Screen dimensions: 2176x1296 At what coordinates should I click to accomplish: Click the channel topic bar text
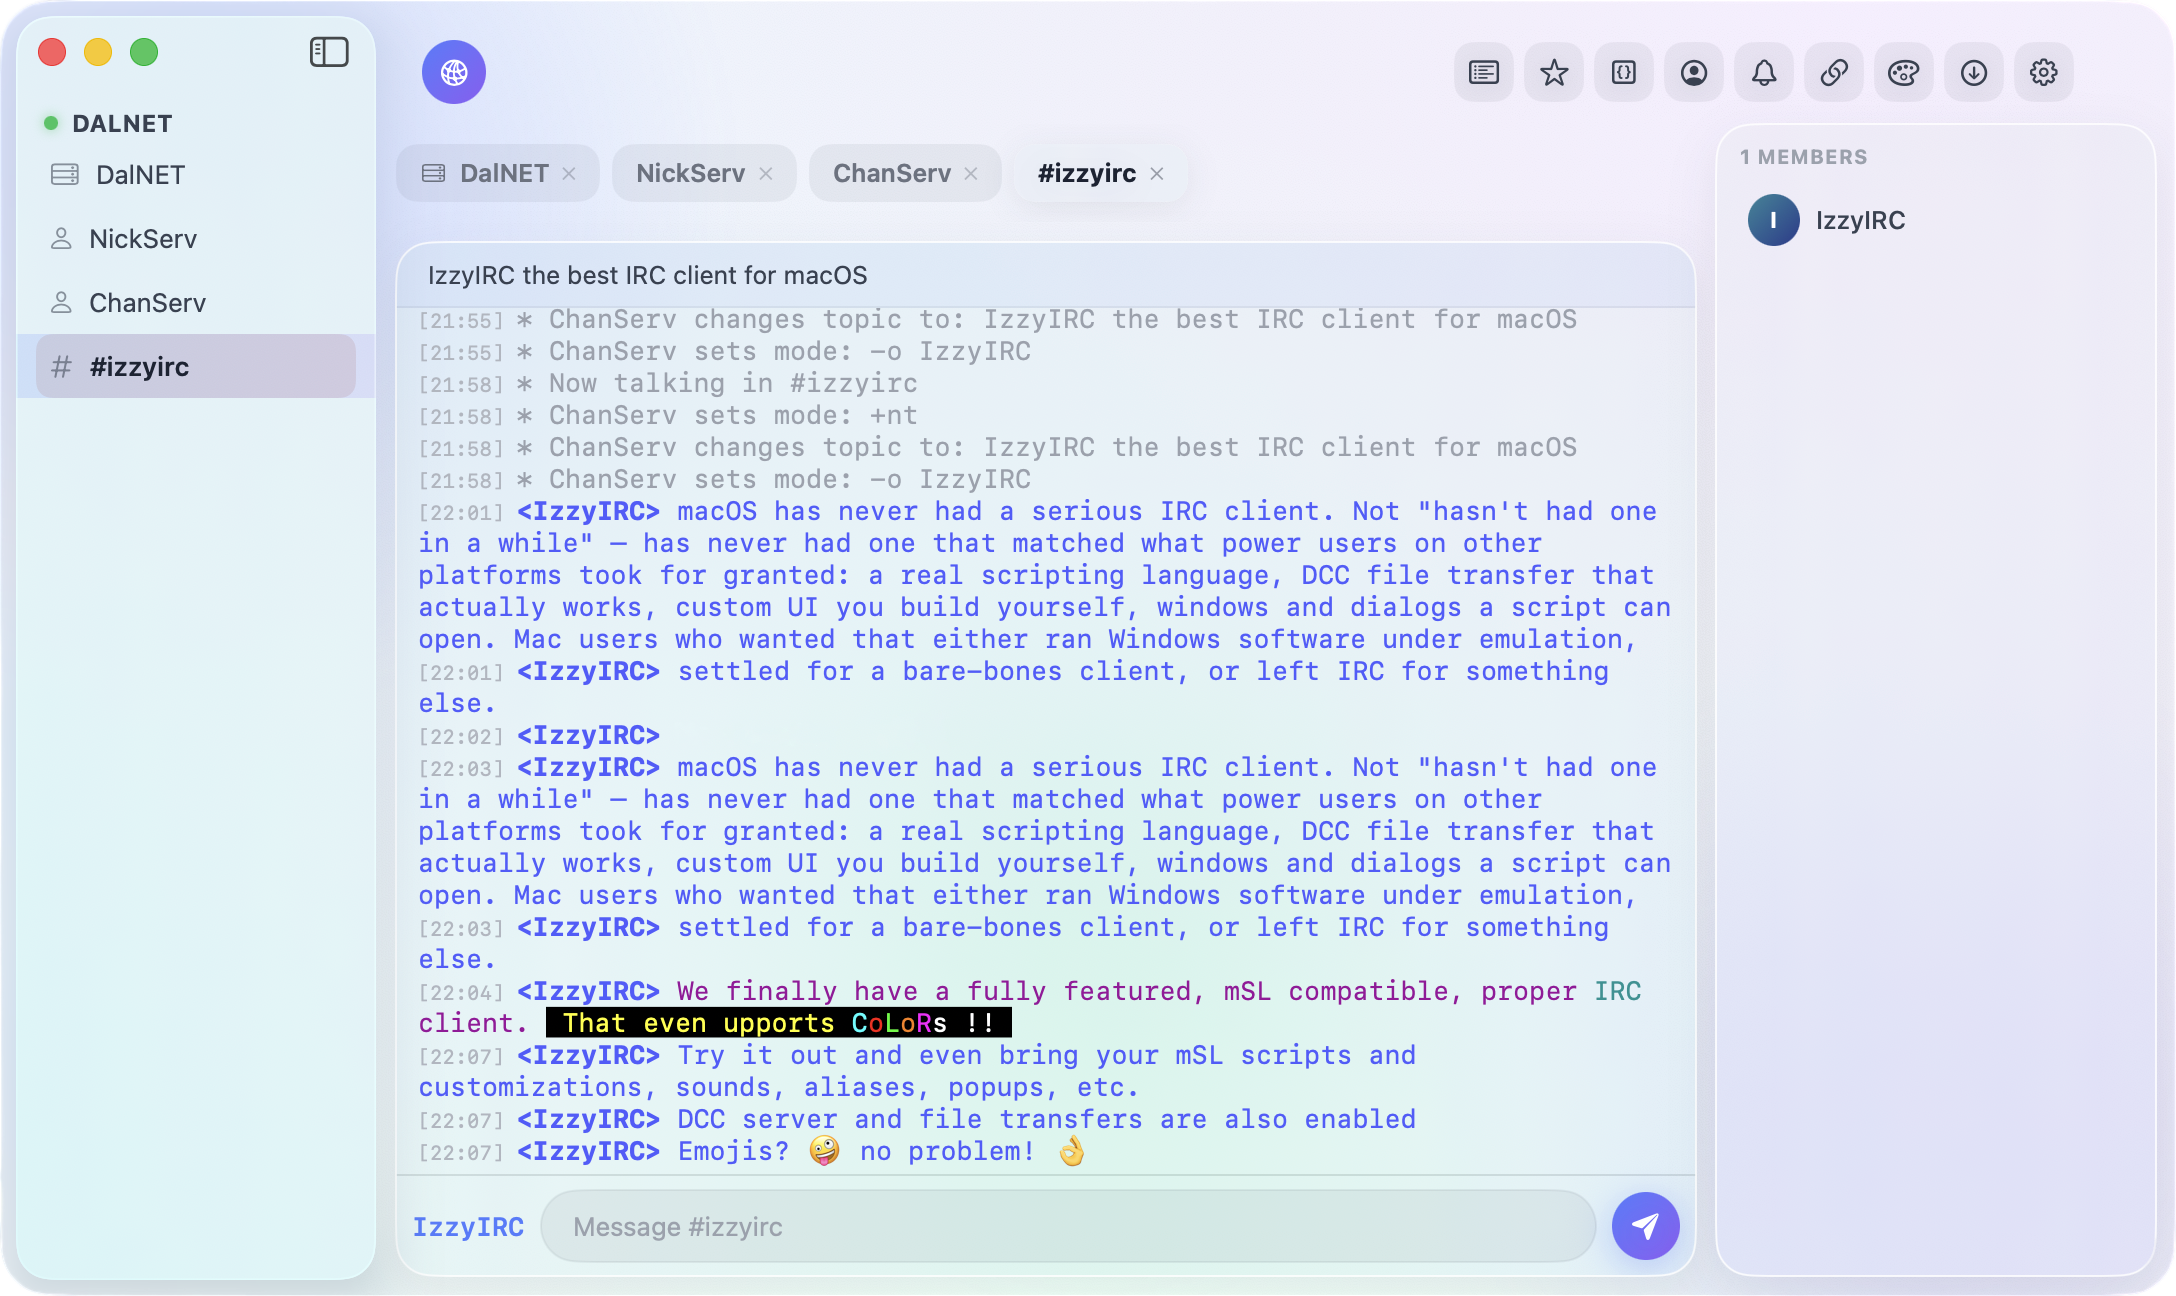(x=647, y=275)
